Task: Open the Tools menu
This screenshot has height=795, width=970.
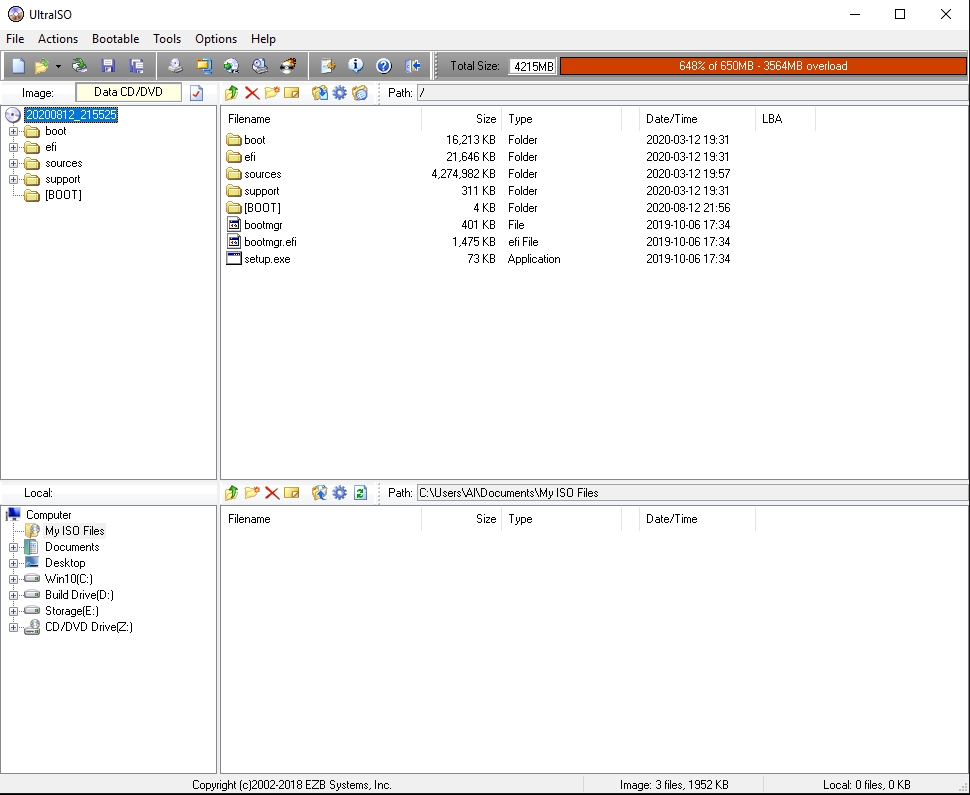Action: click(x=167, y=39)
